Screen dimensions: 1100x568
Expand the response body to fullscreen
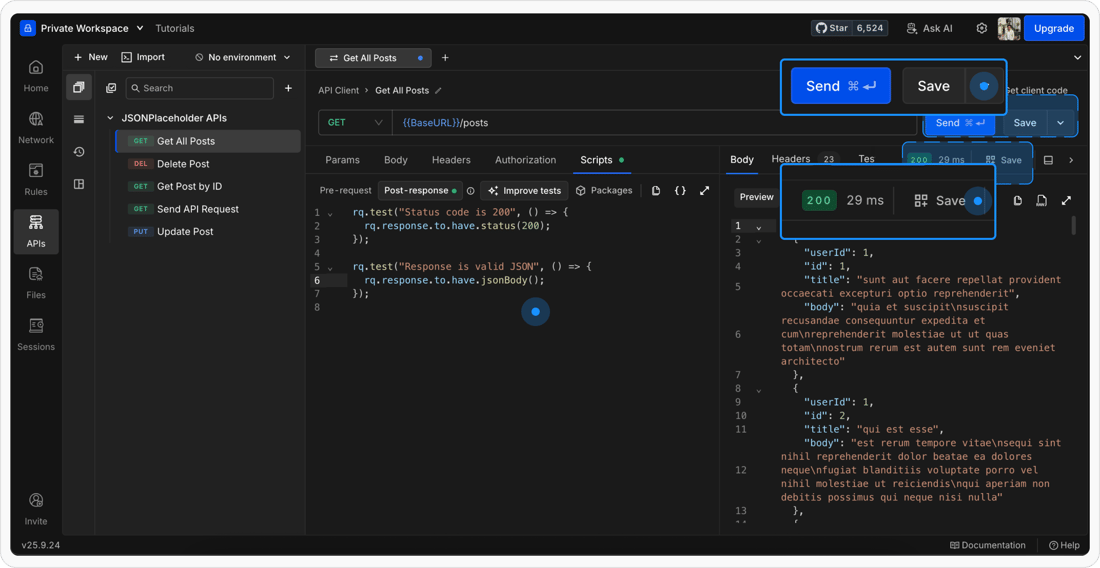pos(1066,201)
